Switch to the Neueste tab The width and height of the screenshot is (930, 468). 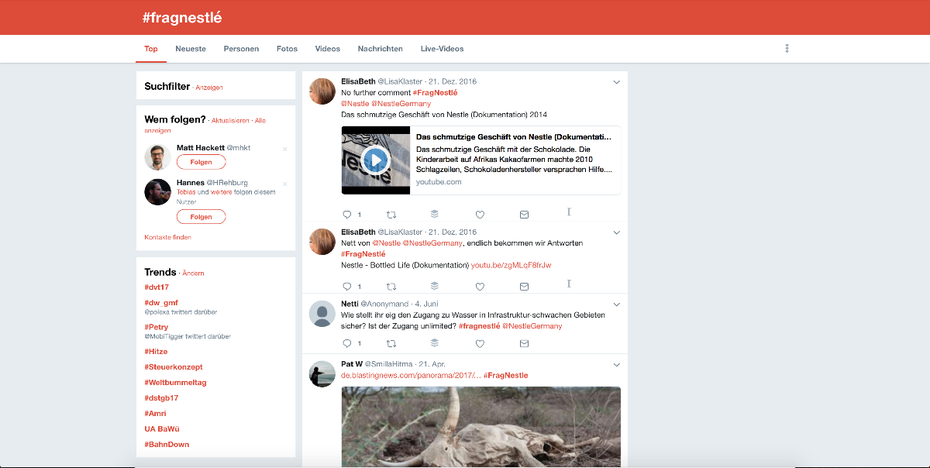coord(190,49)
